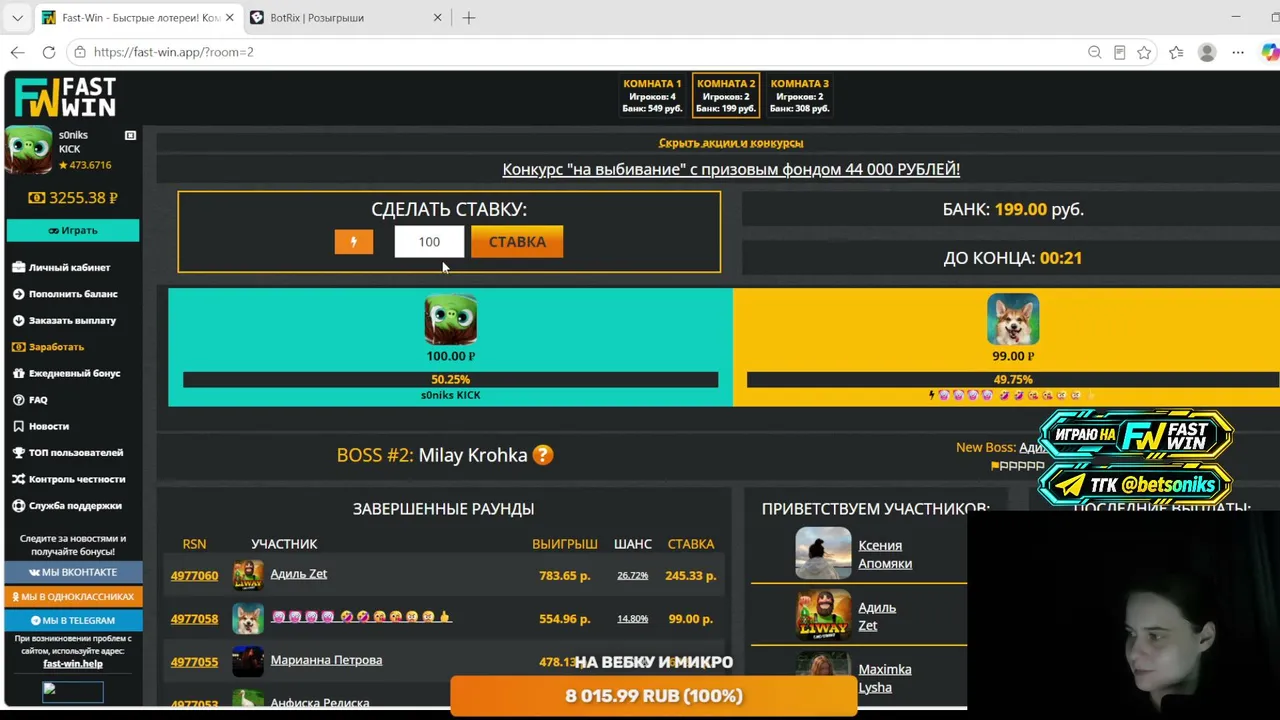Reload the page with the refresh icon
The height and width of the screenshot is (720, 1280).
49,52
